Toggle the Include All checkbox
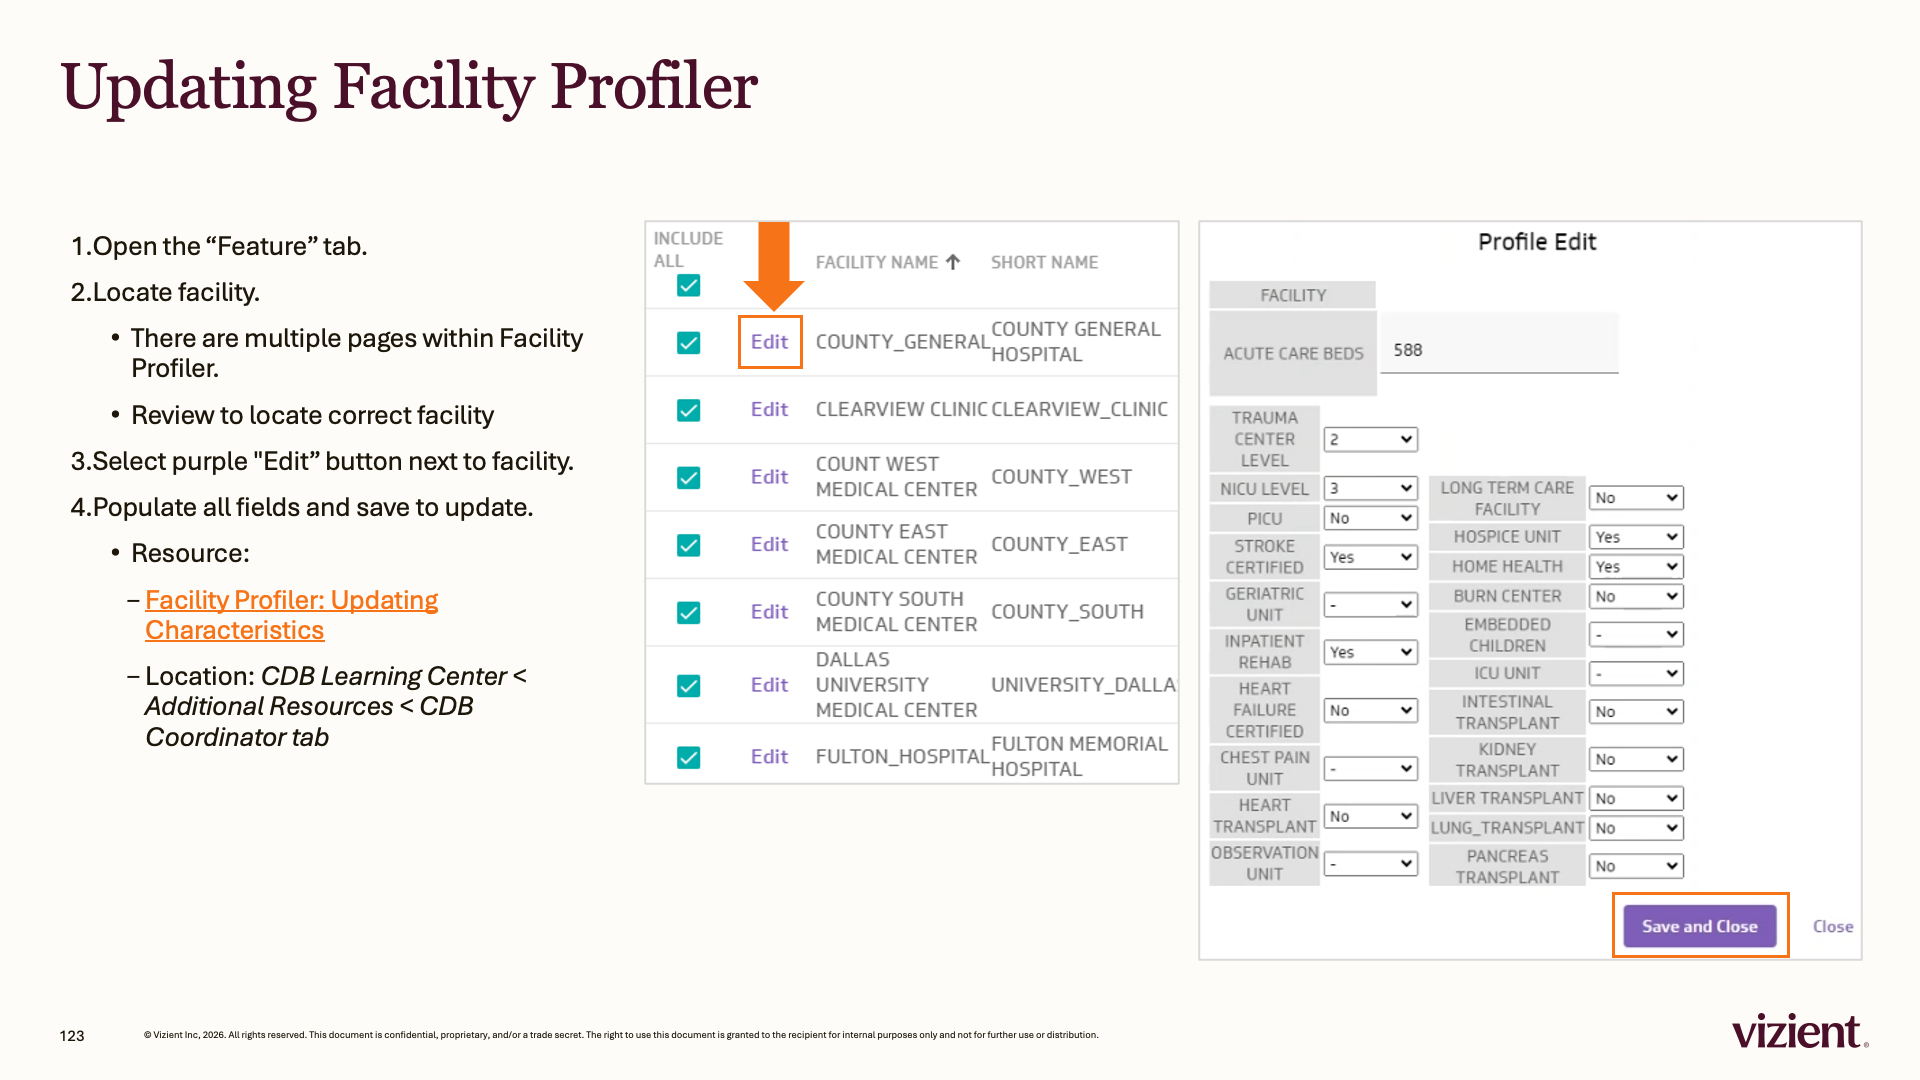 [x=688, y=285]
